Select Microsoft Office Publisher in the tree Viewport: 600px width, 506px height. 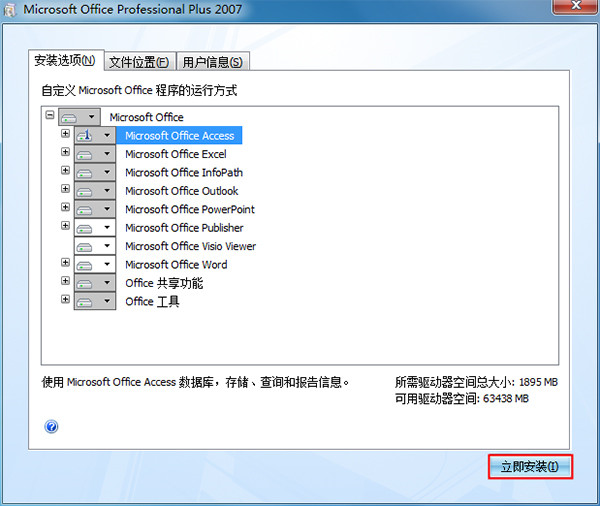(x=184, y=228)
